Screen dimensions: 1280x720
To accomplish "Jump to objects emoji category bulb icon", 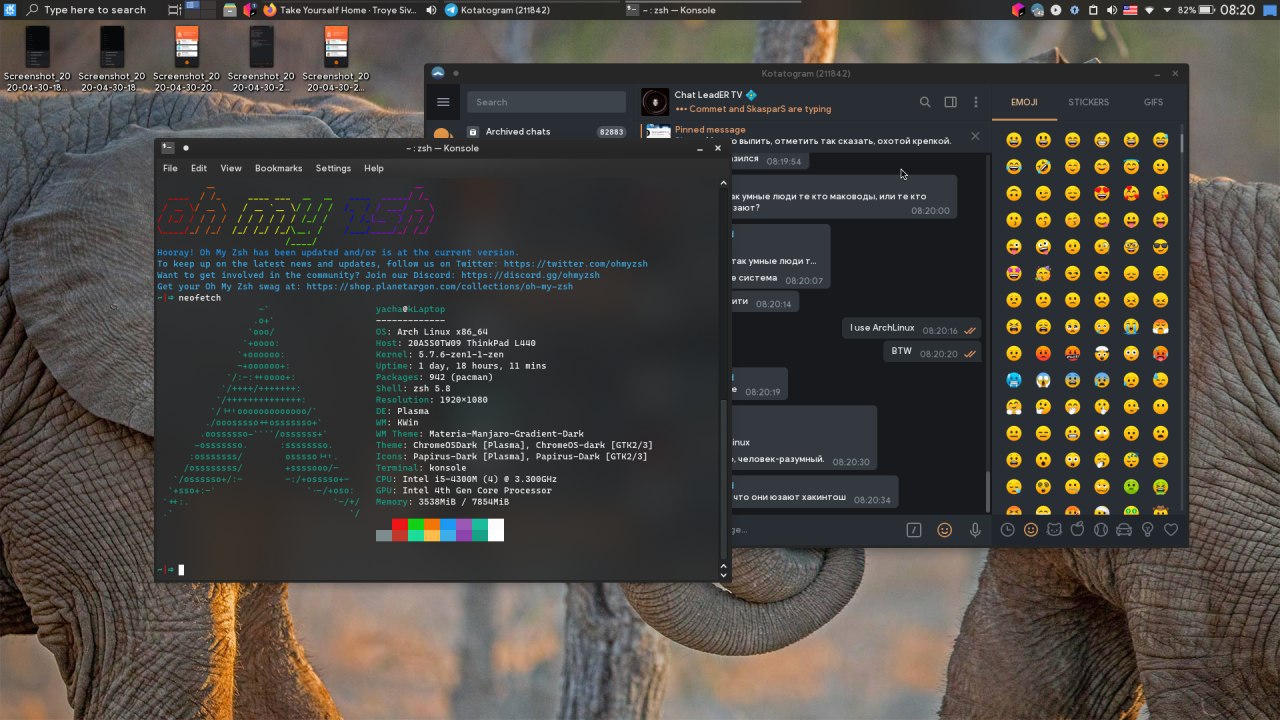I will [x=1148, y=530].
